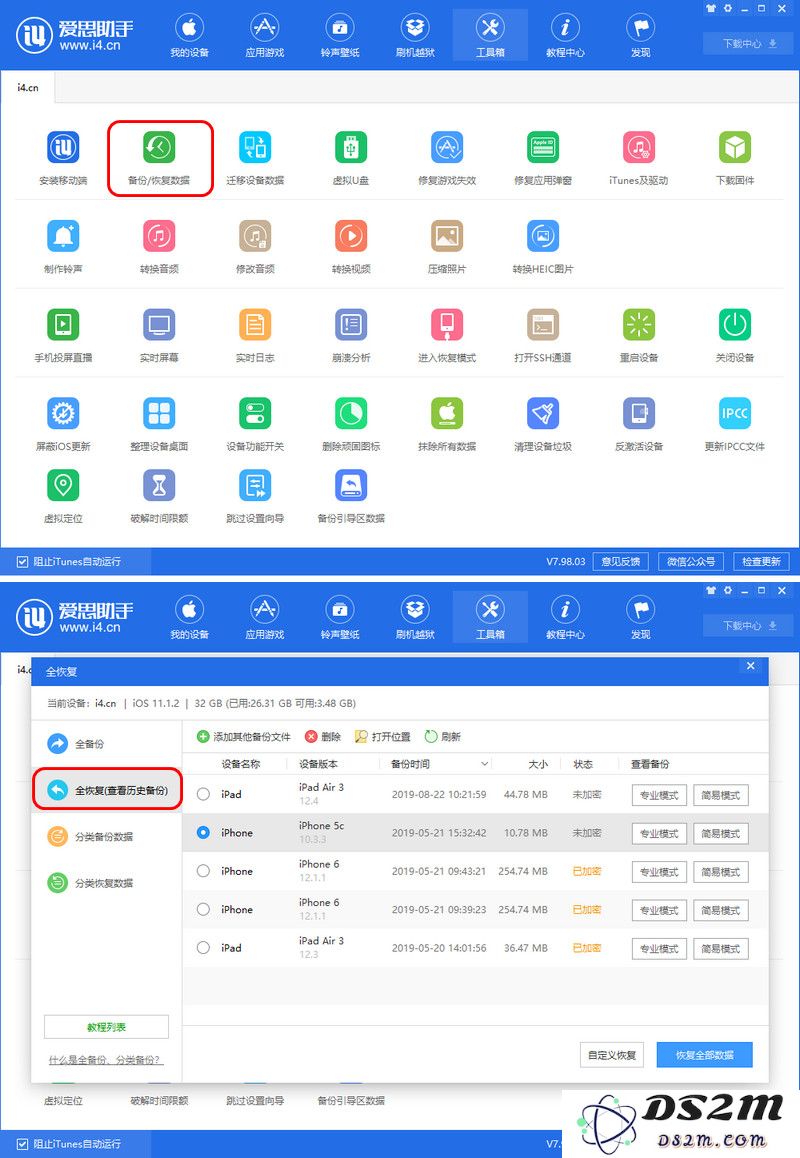
Task: Open 虚拟U盘 tool icon
Action: coord(351,148)
